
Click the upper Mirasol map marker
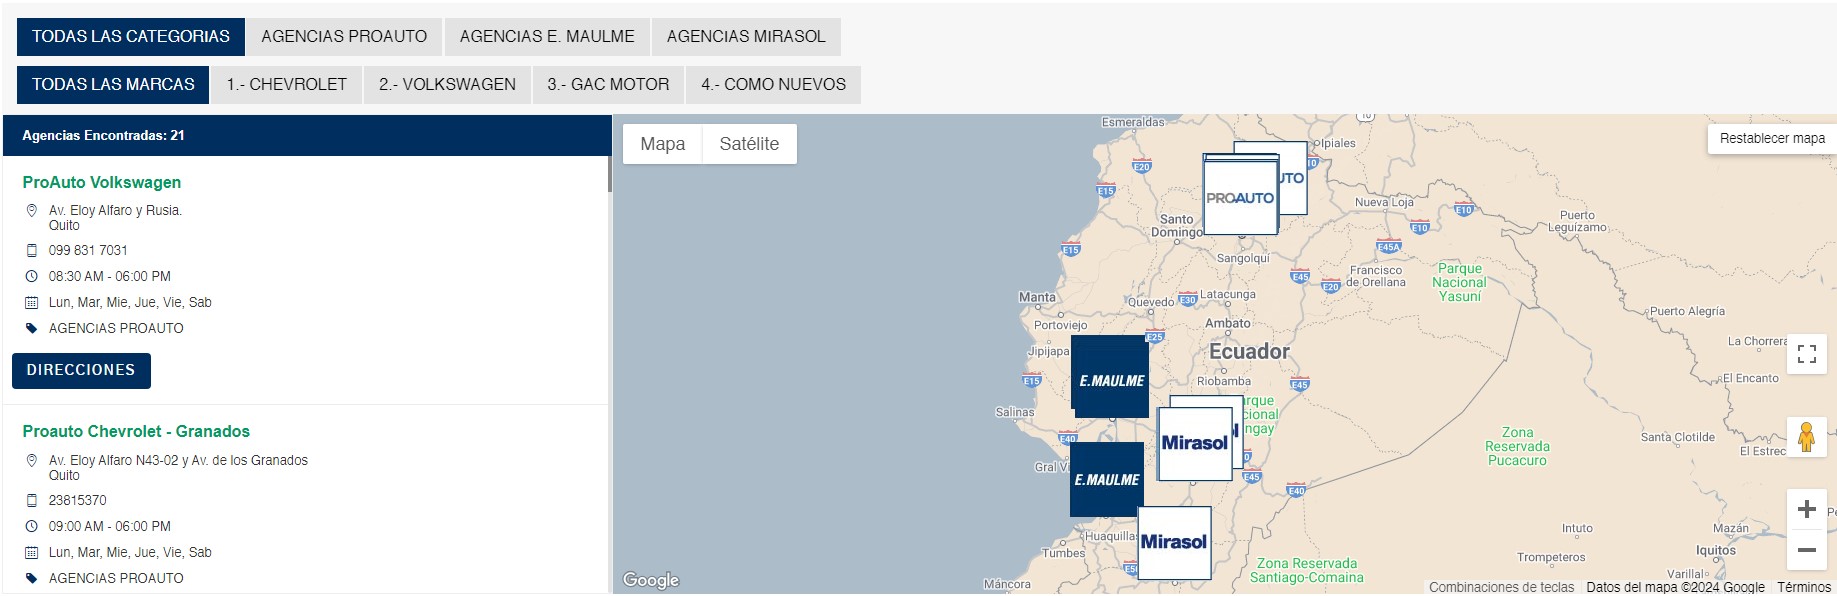pyautogui.click(x=1195, y=443)
